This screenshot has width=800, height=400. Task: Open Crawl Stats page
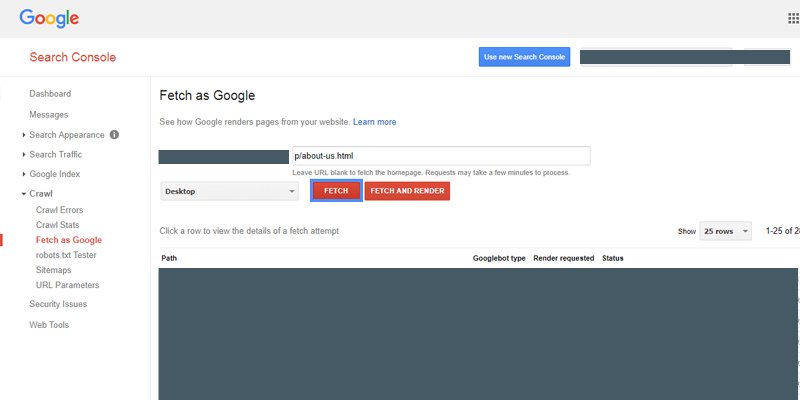58,225
